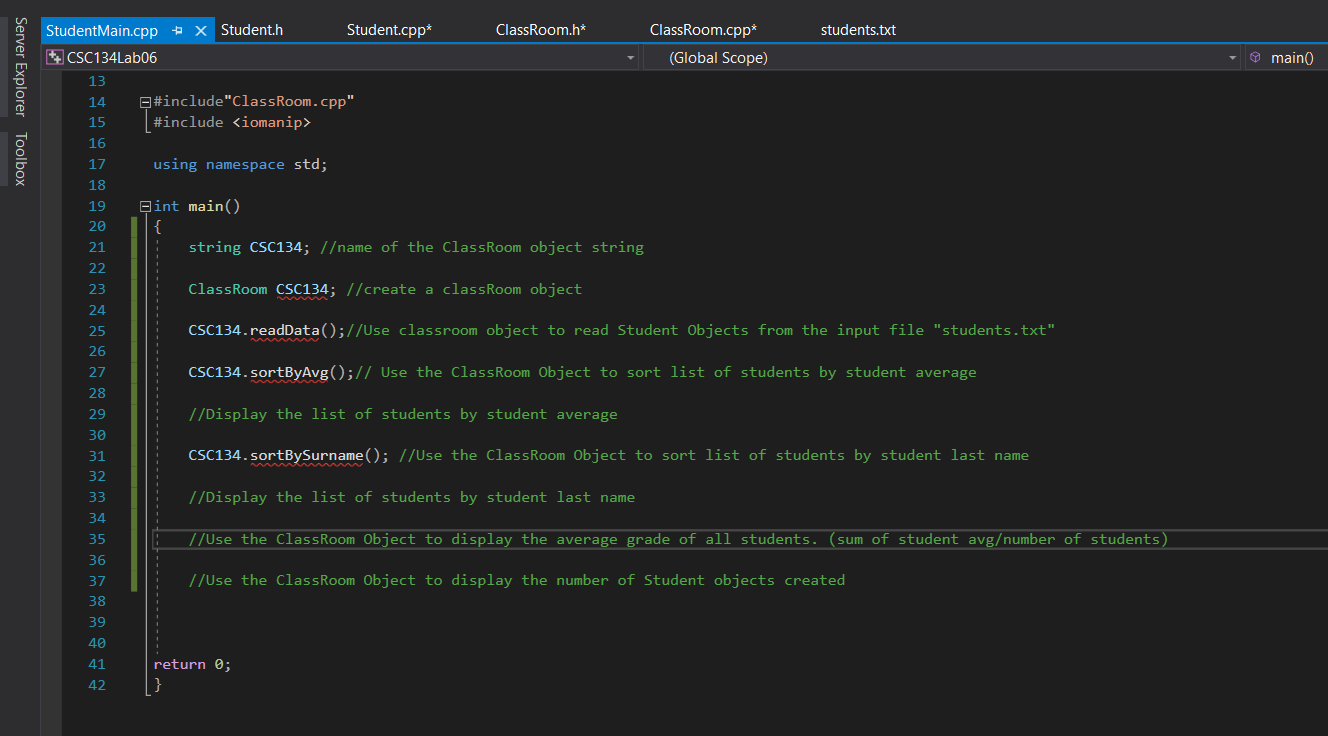Click <iomanip> in the include line
This screenshot has height=736, width=1328.
(x=271, y=122)
